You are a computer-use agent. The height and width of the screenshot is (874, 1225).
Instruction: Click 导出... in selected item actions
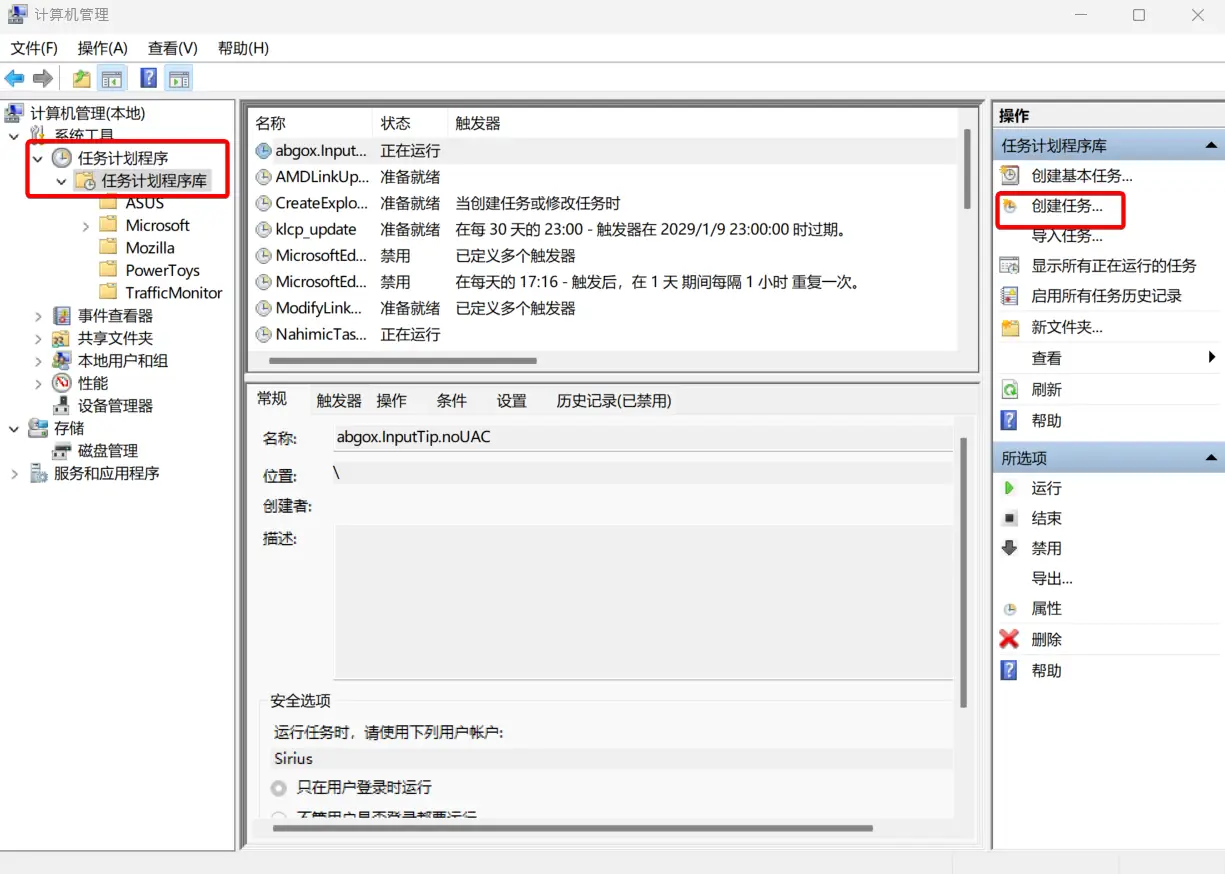pos(1052,578)
